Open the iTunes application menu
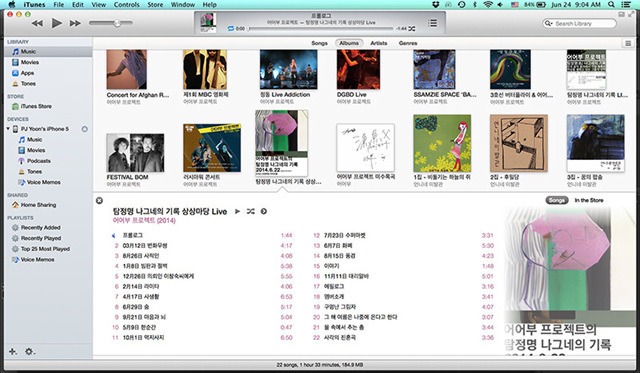The width and height of the screenshot is (640, 373). 34,4
